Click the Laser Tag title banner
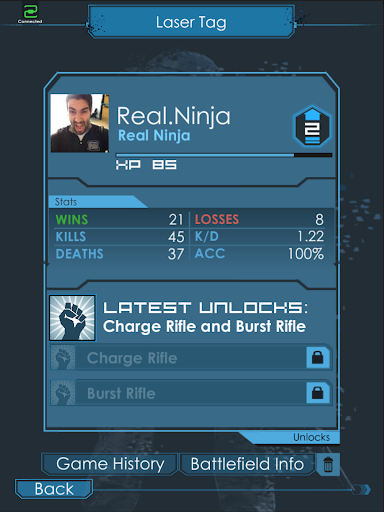This screenshot has height=512, width=384. [191, 22]
